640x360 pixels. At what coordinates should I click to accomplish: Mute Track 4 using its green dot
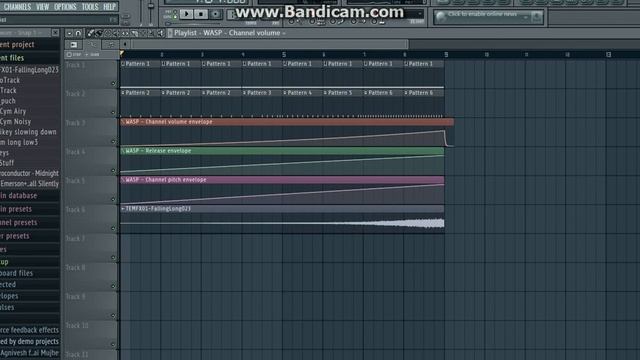click(x=113, y=170)
